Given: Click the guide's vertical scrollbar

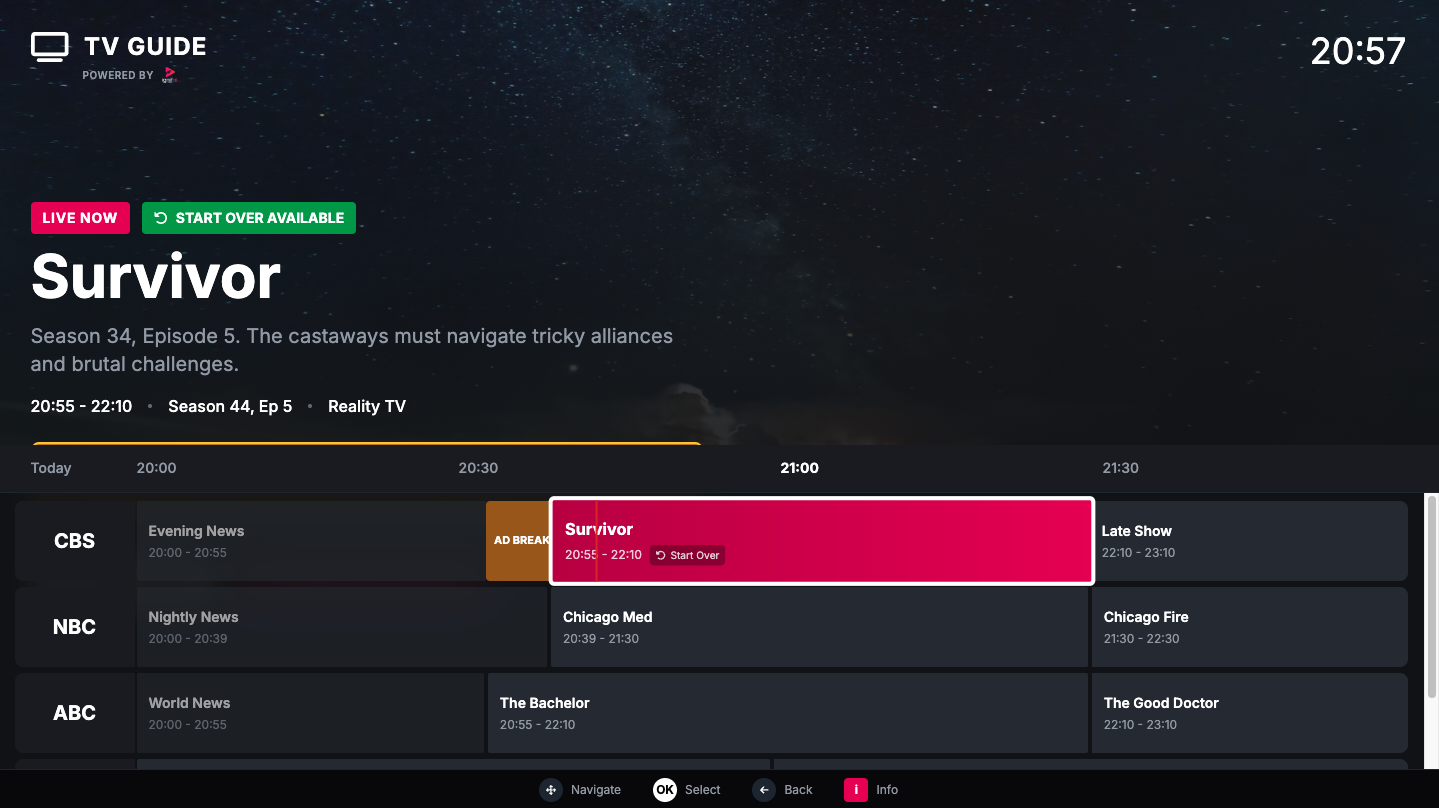Looking at the screenshot, I should pos(1431,596).
